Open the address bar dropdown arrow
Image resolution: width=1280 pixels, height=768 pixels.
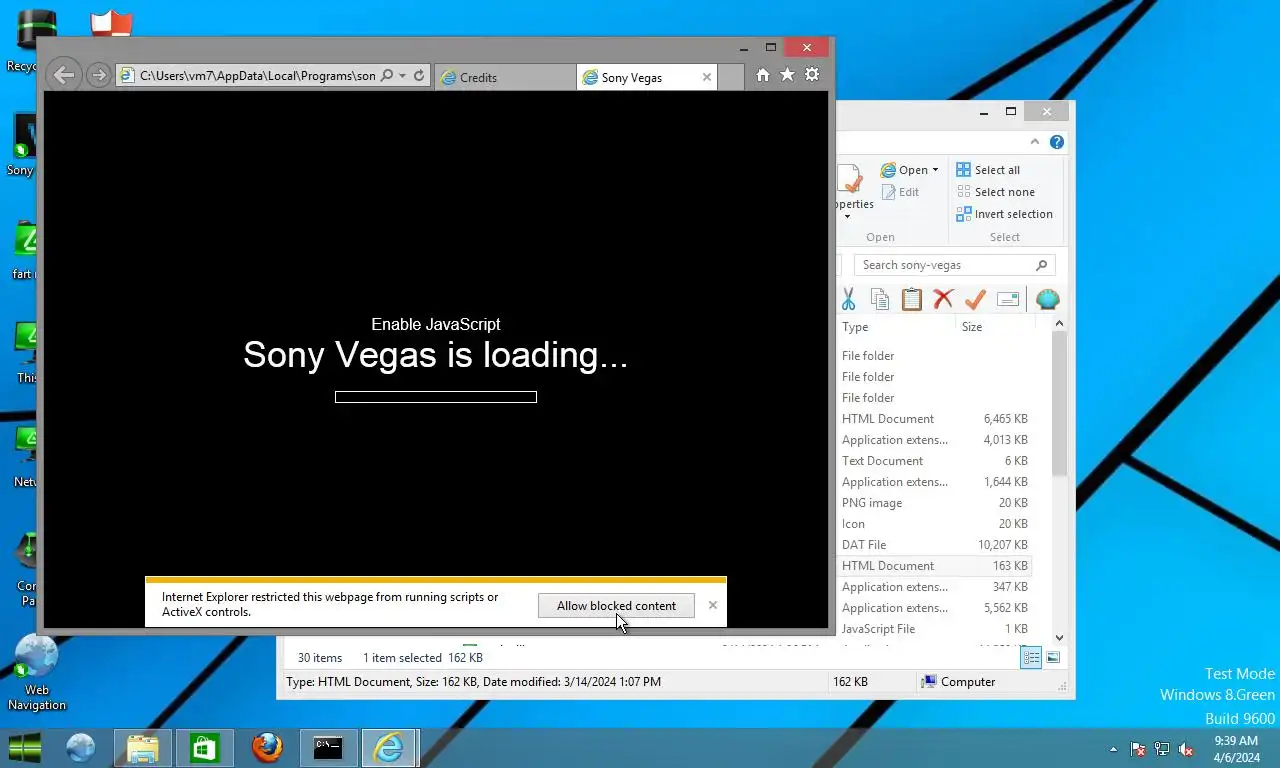tap(402, 76)
